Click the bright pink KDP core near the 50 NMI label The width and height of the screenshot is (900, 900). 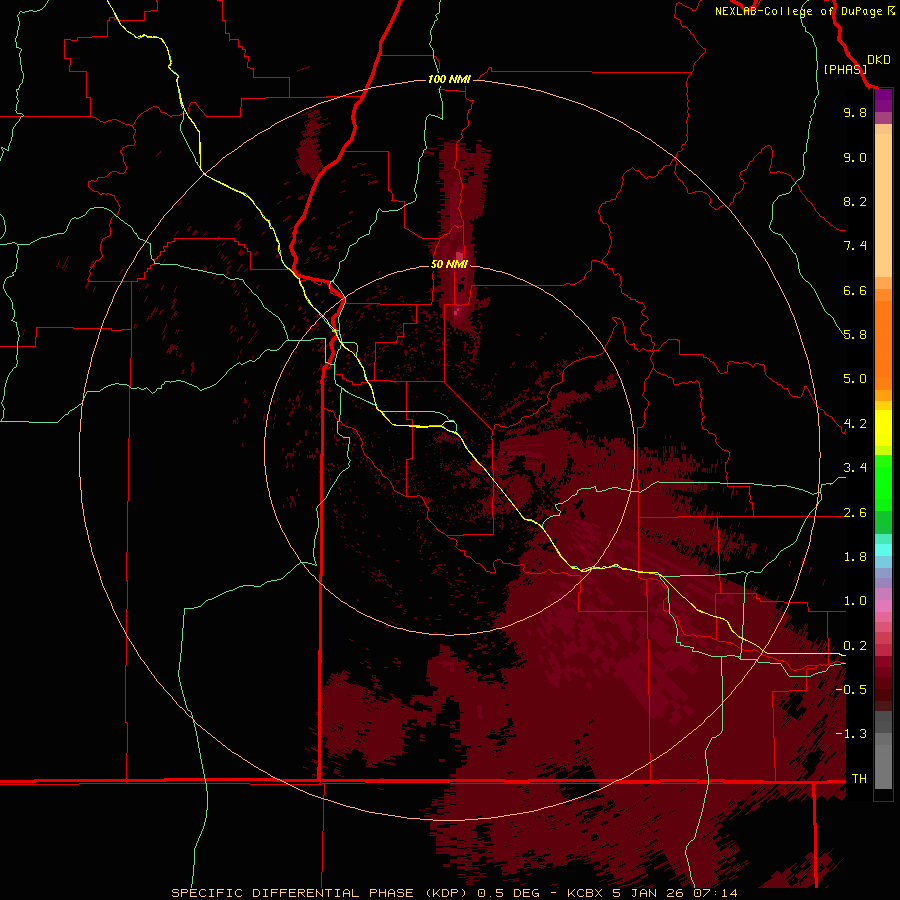click(459, 257)
